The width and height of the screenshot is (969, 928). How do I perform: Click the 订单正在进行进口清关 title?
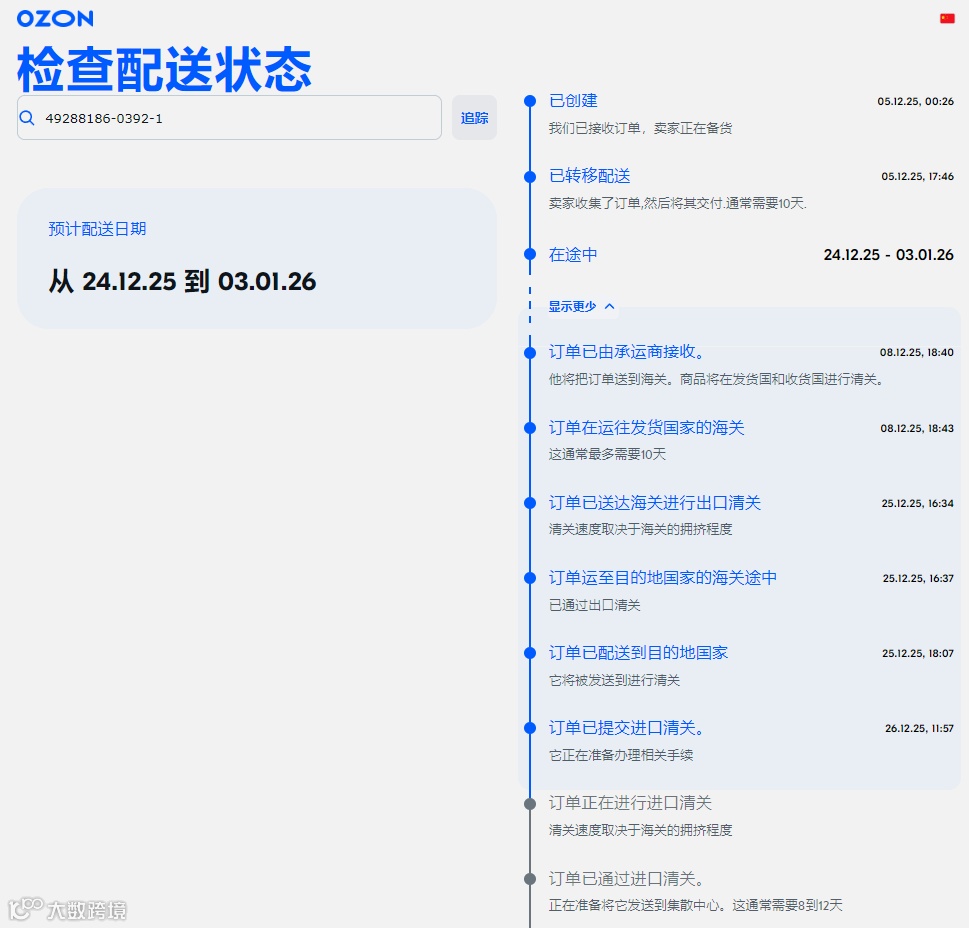(630, 803)
